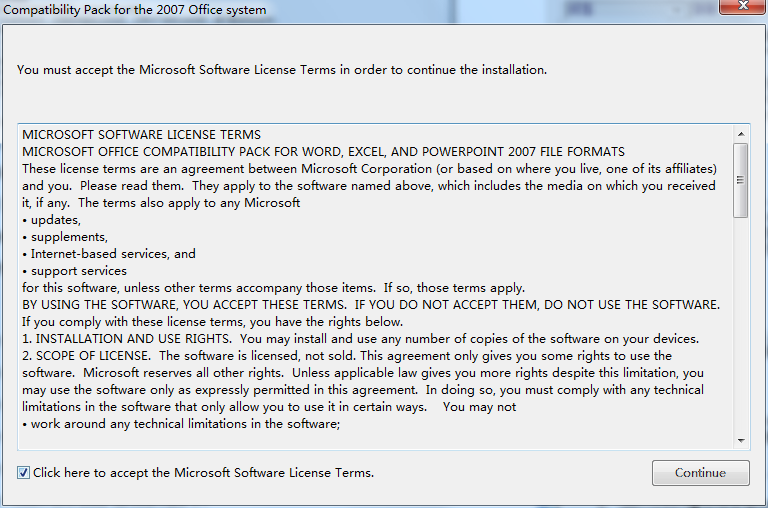Click the license scrollbar down arrow
This screenshot has width=768, height=508.
741,440
